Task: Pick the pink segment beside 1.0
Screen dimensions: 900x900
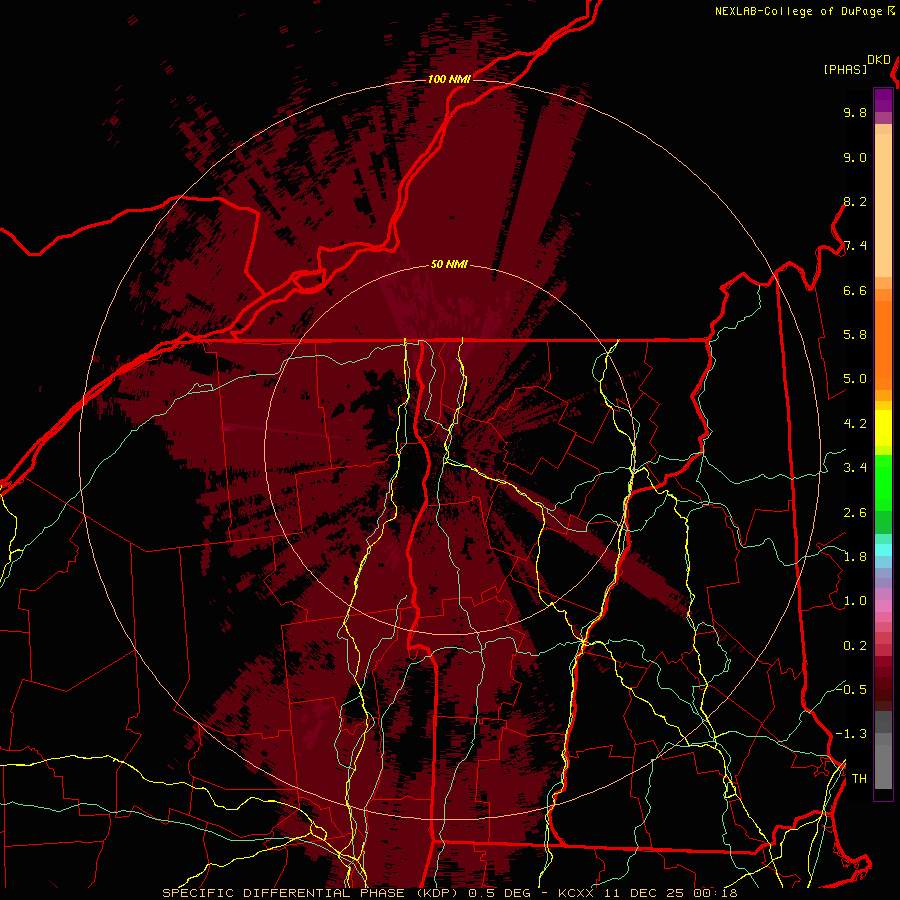Action: [x=883, y=606]
